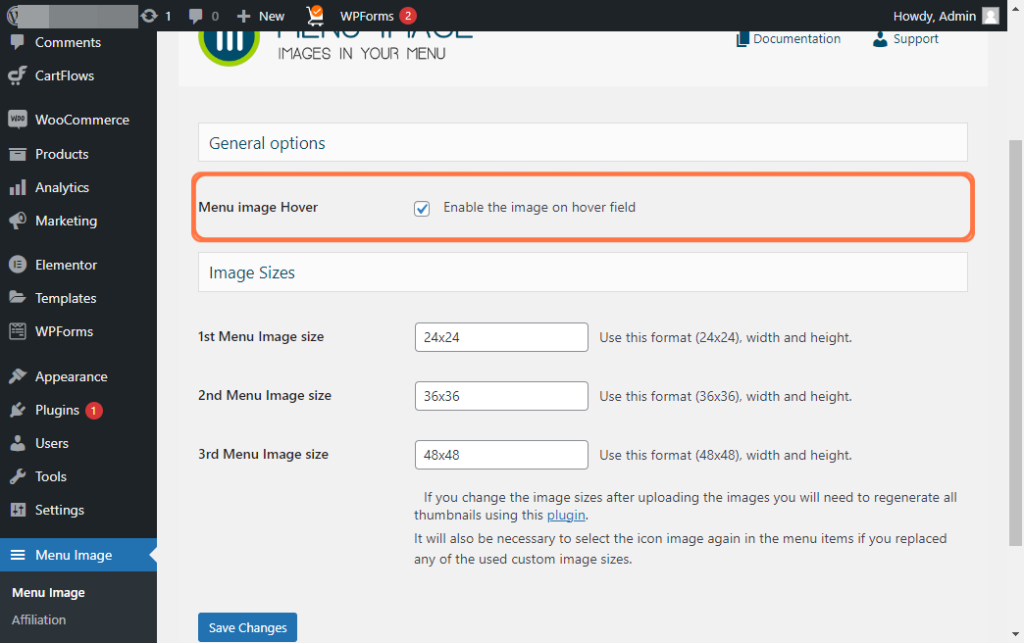The width and height of the screenshot is (1024, 643).
Task: Open the updates icon in admin bar
Action: point(150,16)
